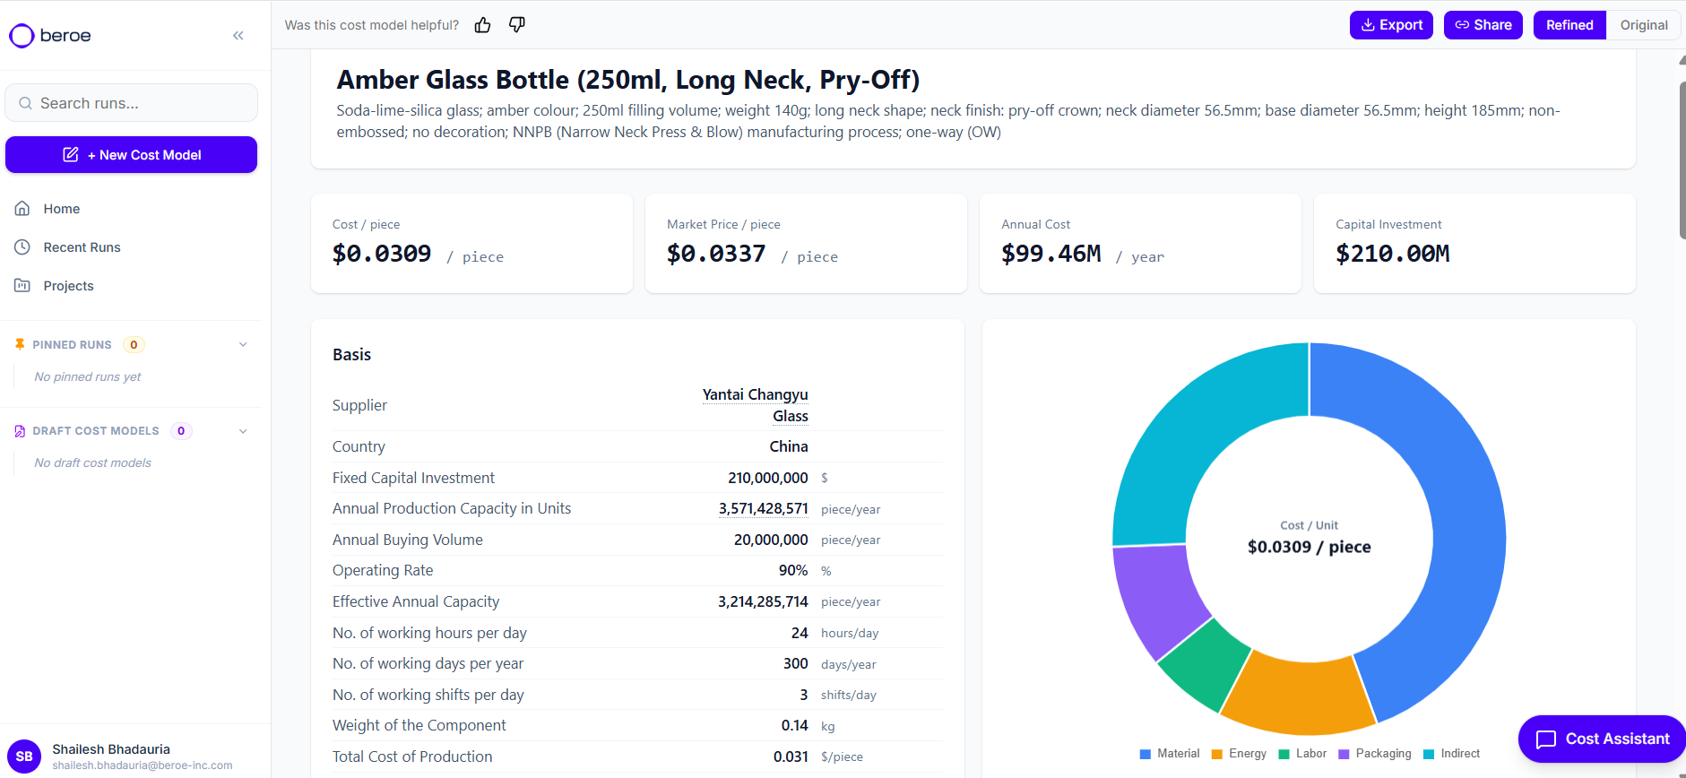Click the Annual Buying Volume value 20,000,000

[x=771, y=540]
